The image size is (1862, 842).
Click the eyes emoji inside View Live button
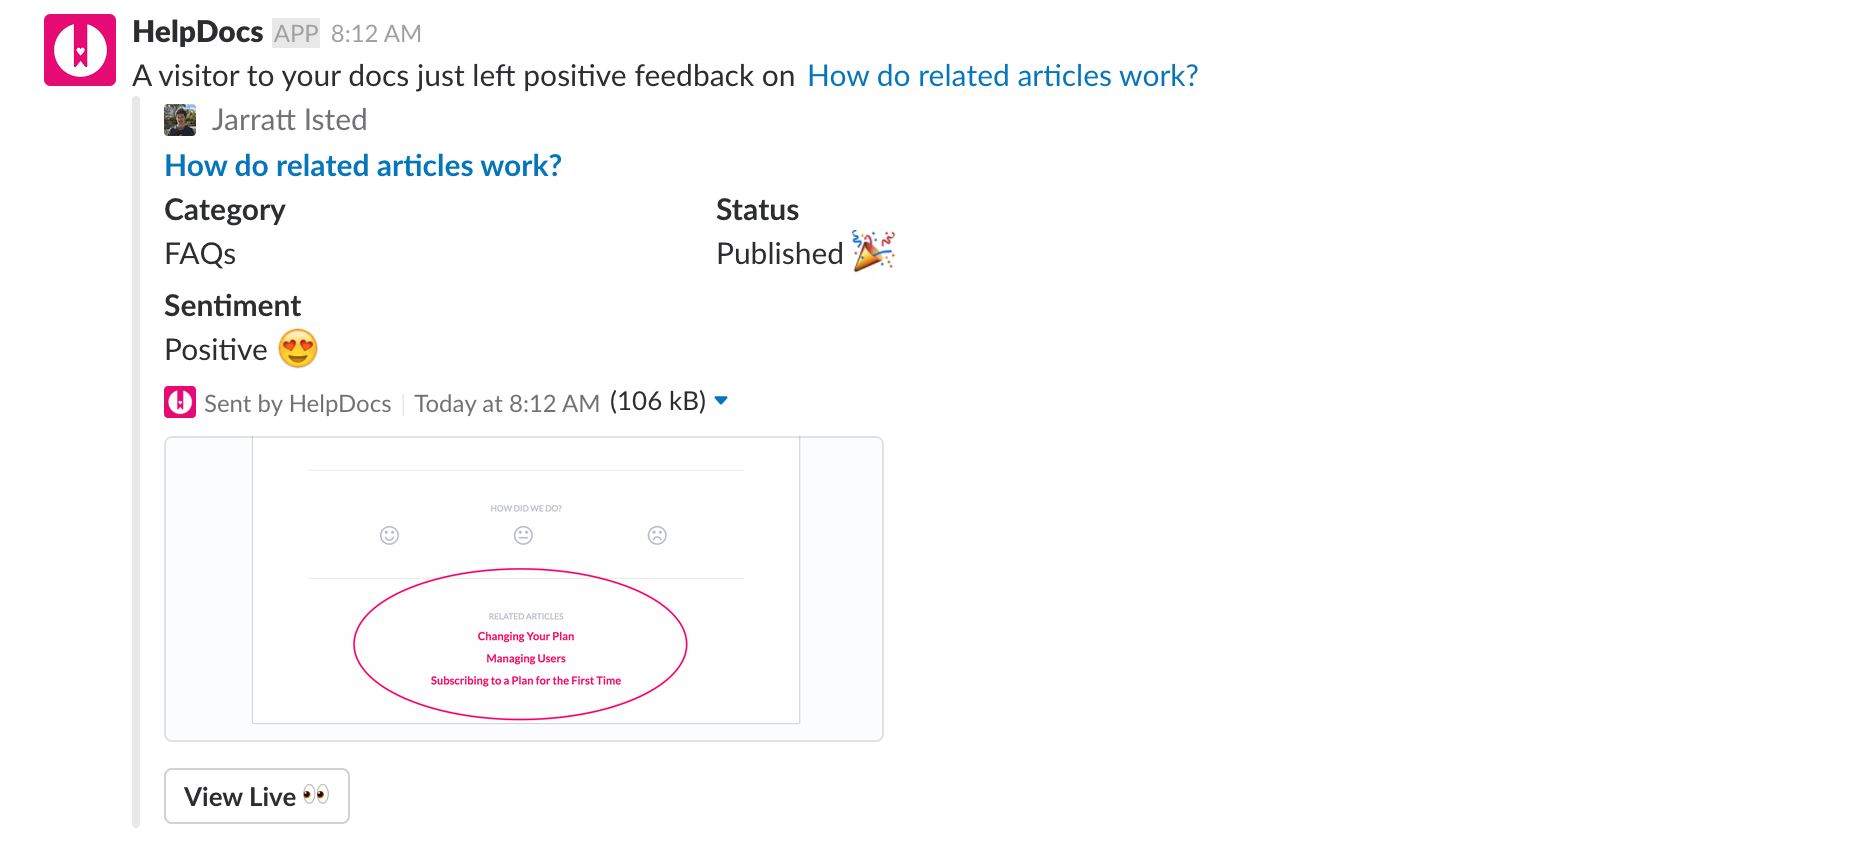coord(315,794)
